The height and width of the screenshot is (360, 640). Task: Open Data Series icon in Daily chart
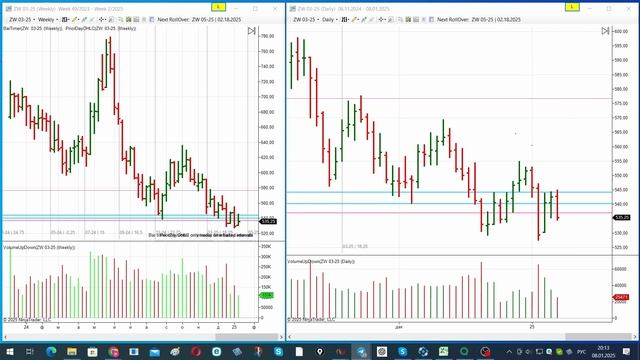pos(408,19)
